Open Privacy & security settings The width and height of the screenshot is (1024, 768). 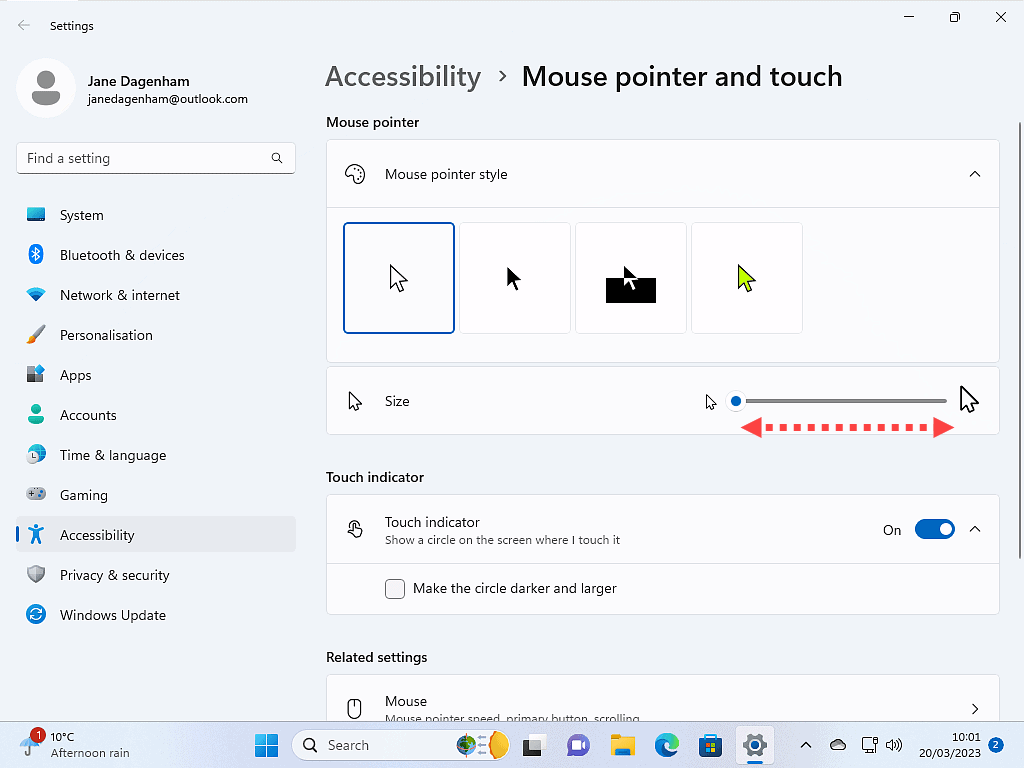pyautogui.click(x=114, y=575)
